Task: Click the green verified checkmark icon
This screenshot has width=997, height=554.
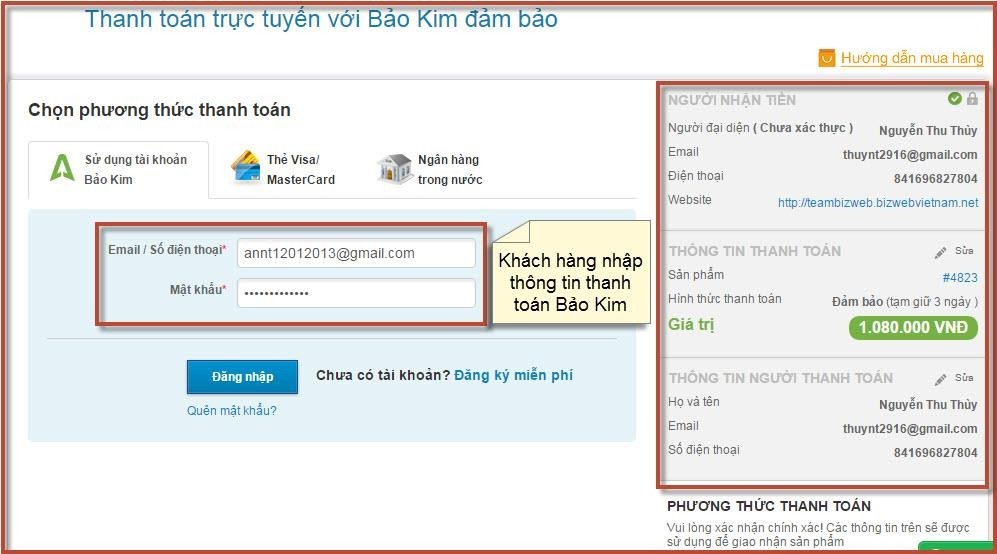Action: (954, 99)
